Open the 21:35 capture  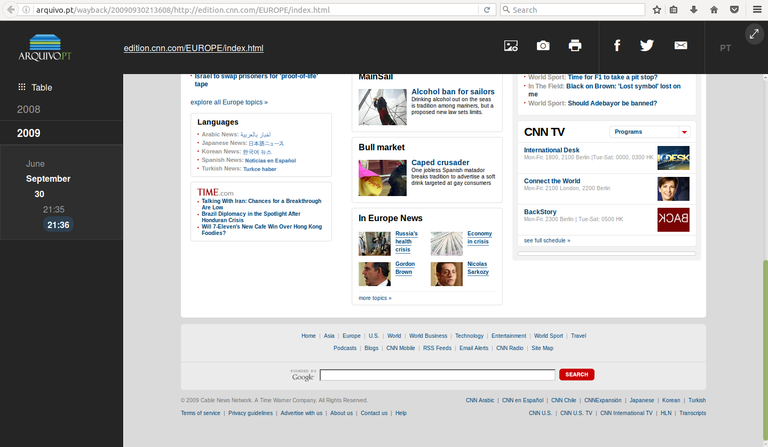pyautogui.click(x=53, y=210)
